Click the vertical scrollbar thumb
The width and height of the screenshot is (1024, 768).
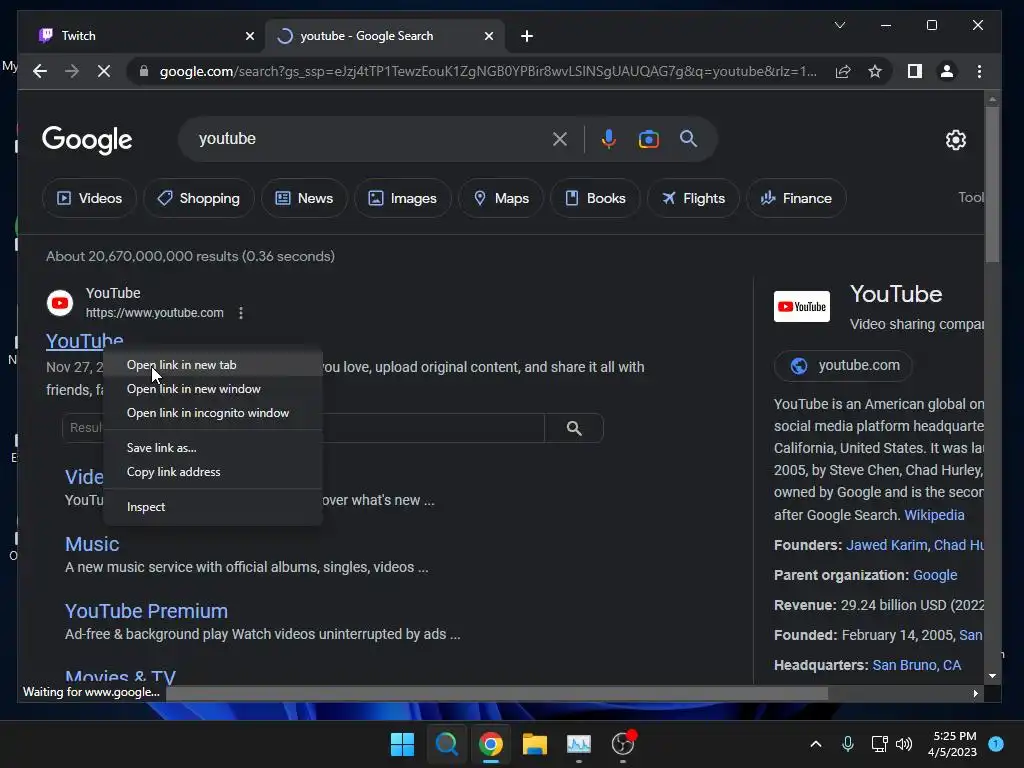tap(993, 184)
